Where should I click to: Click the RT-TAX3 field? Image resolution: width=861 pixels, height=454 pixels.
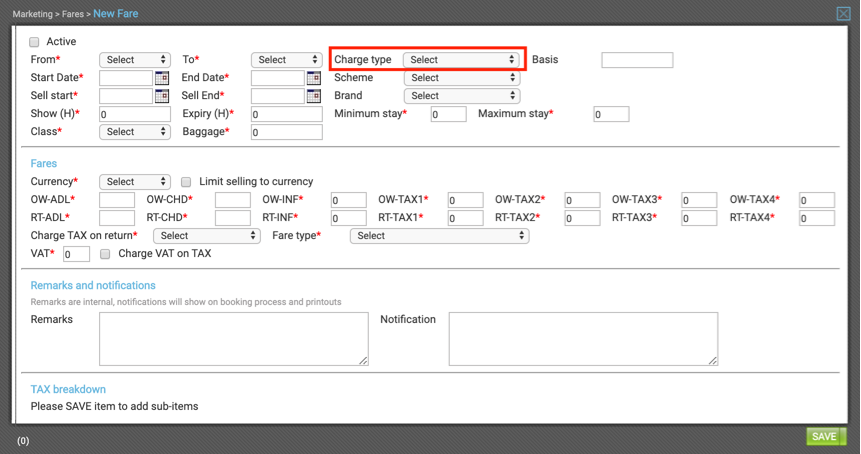699,218
